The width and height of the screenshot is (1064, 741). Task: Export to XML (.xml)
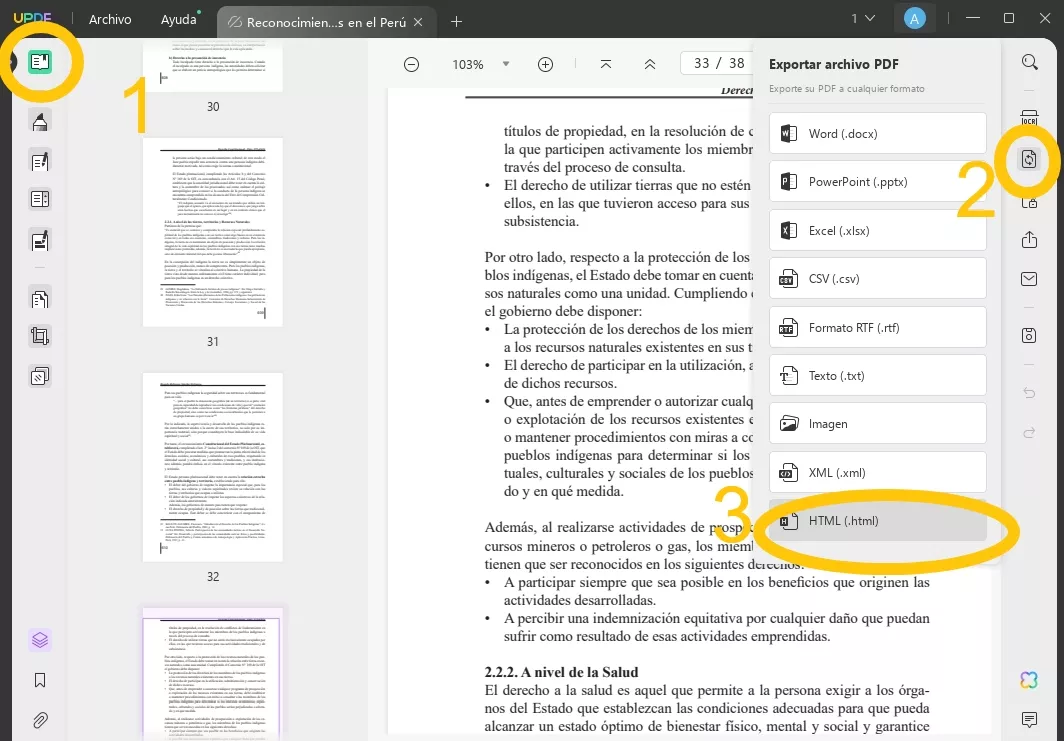pyautogui.click(x=877, y=473)
